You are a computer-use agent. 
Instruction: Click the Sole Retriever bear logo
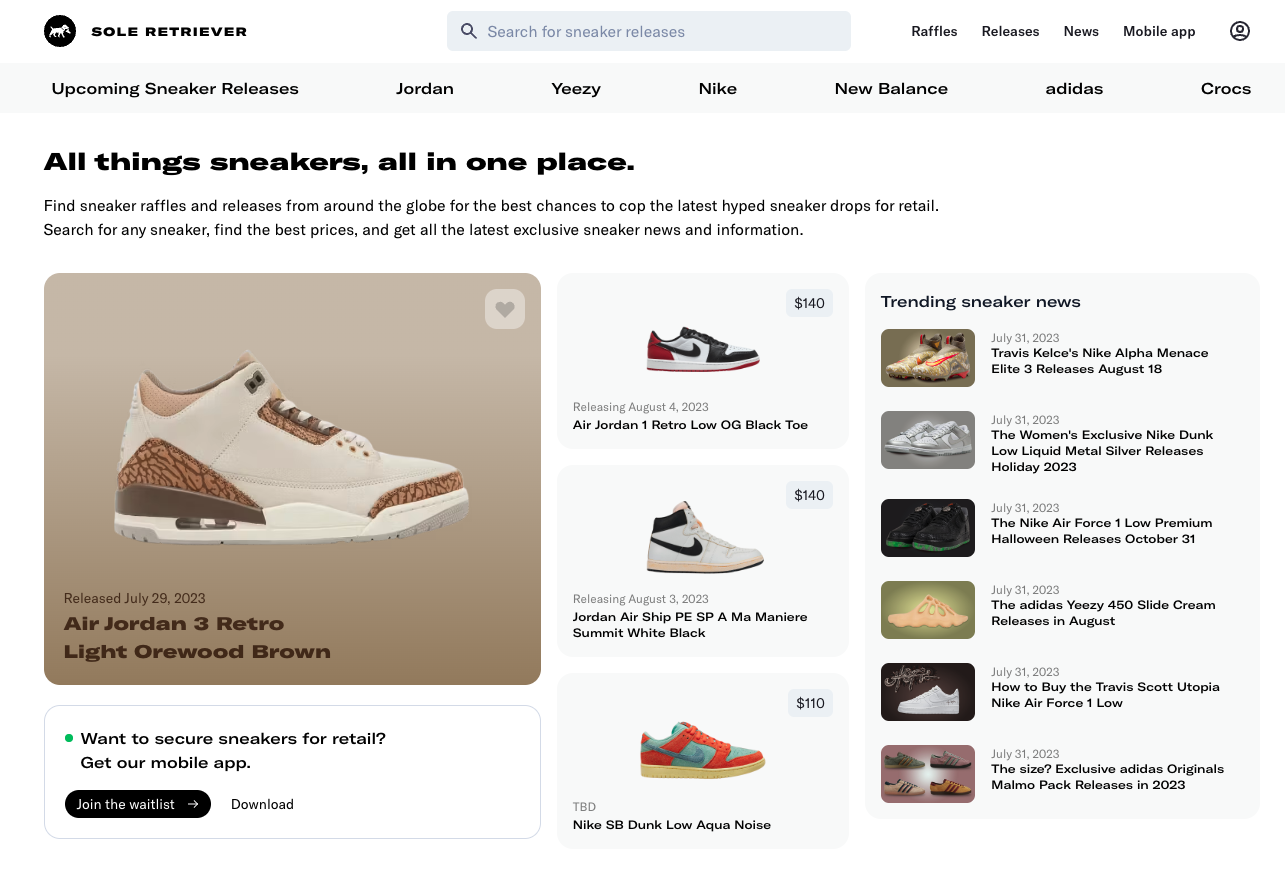point(60,31)
